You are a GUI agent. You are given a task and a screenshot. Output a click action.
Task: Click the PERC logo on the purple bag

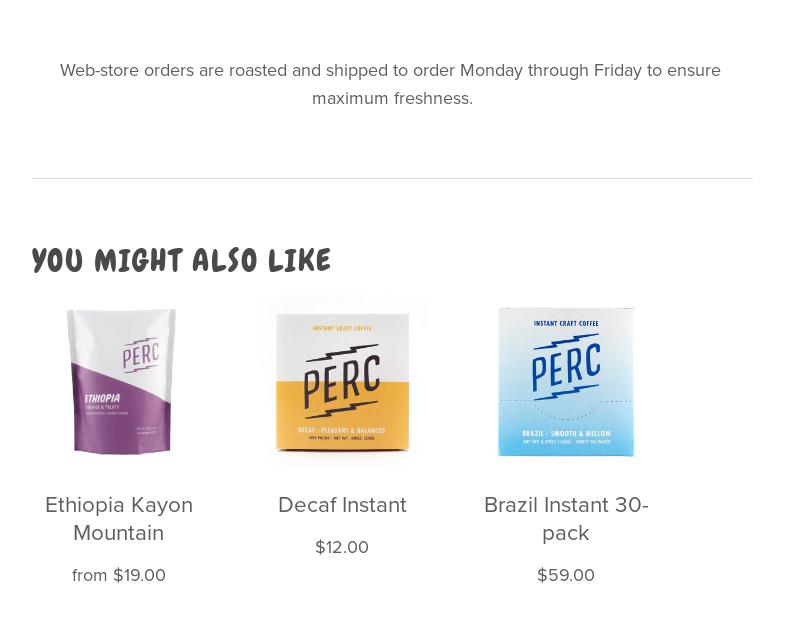[141, 356]
